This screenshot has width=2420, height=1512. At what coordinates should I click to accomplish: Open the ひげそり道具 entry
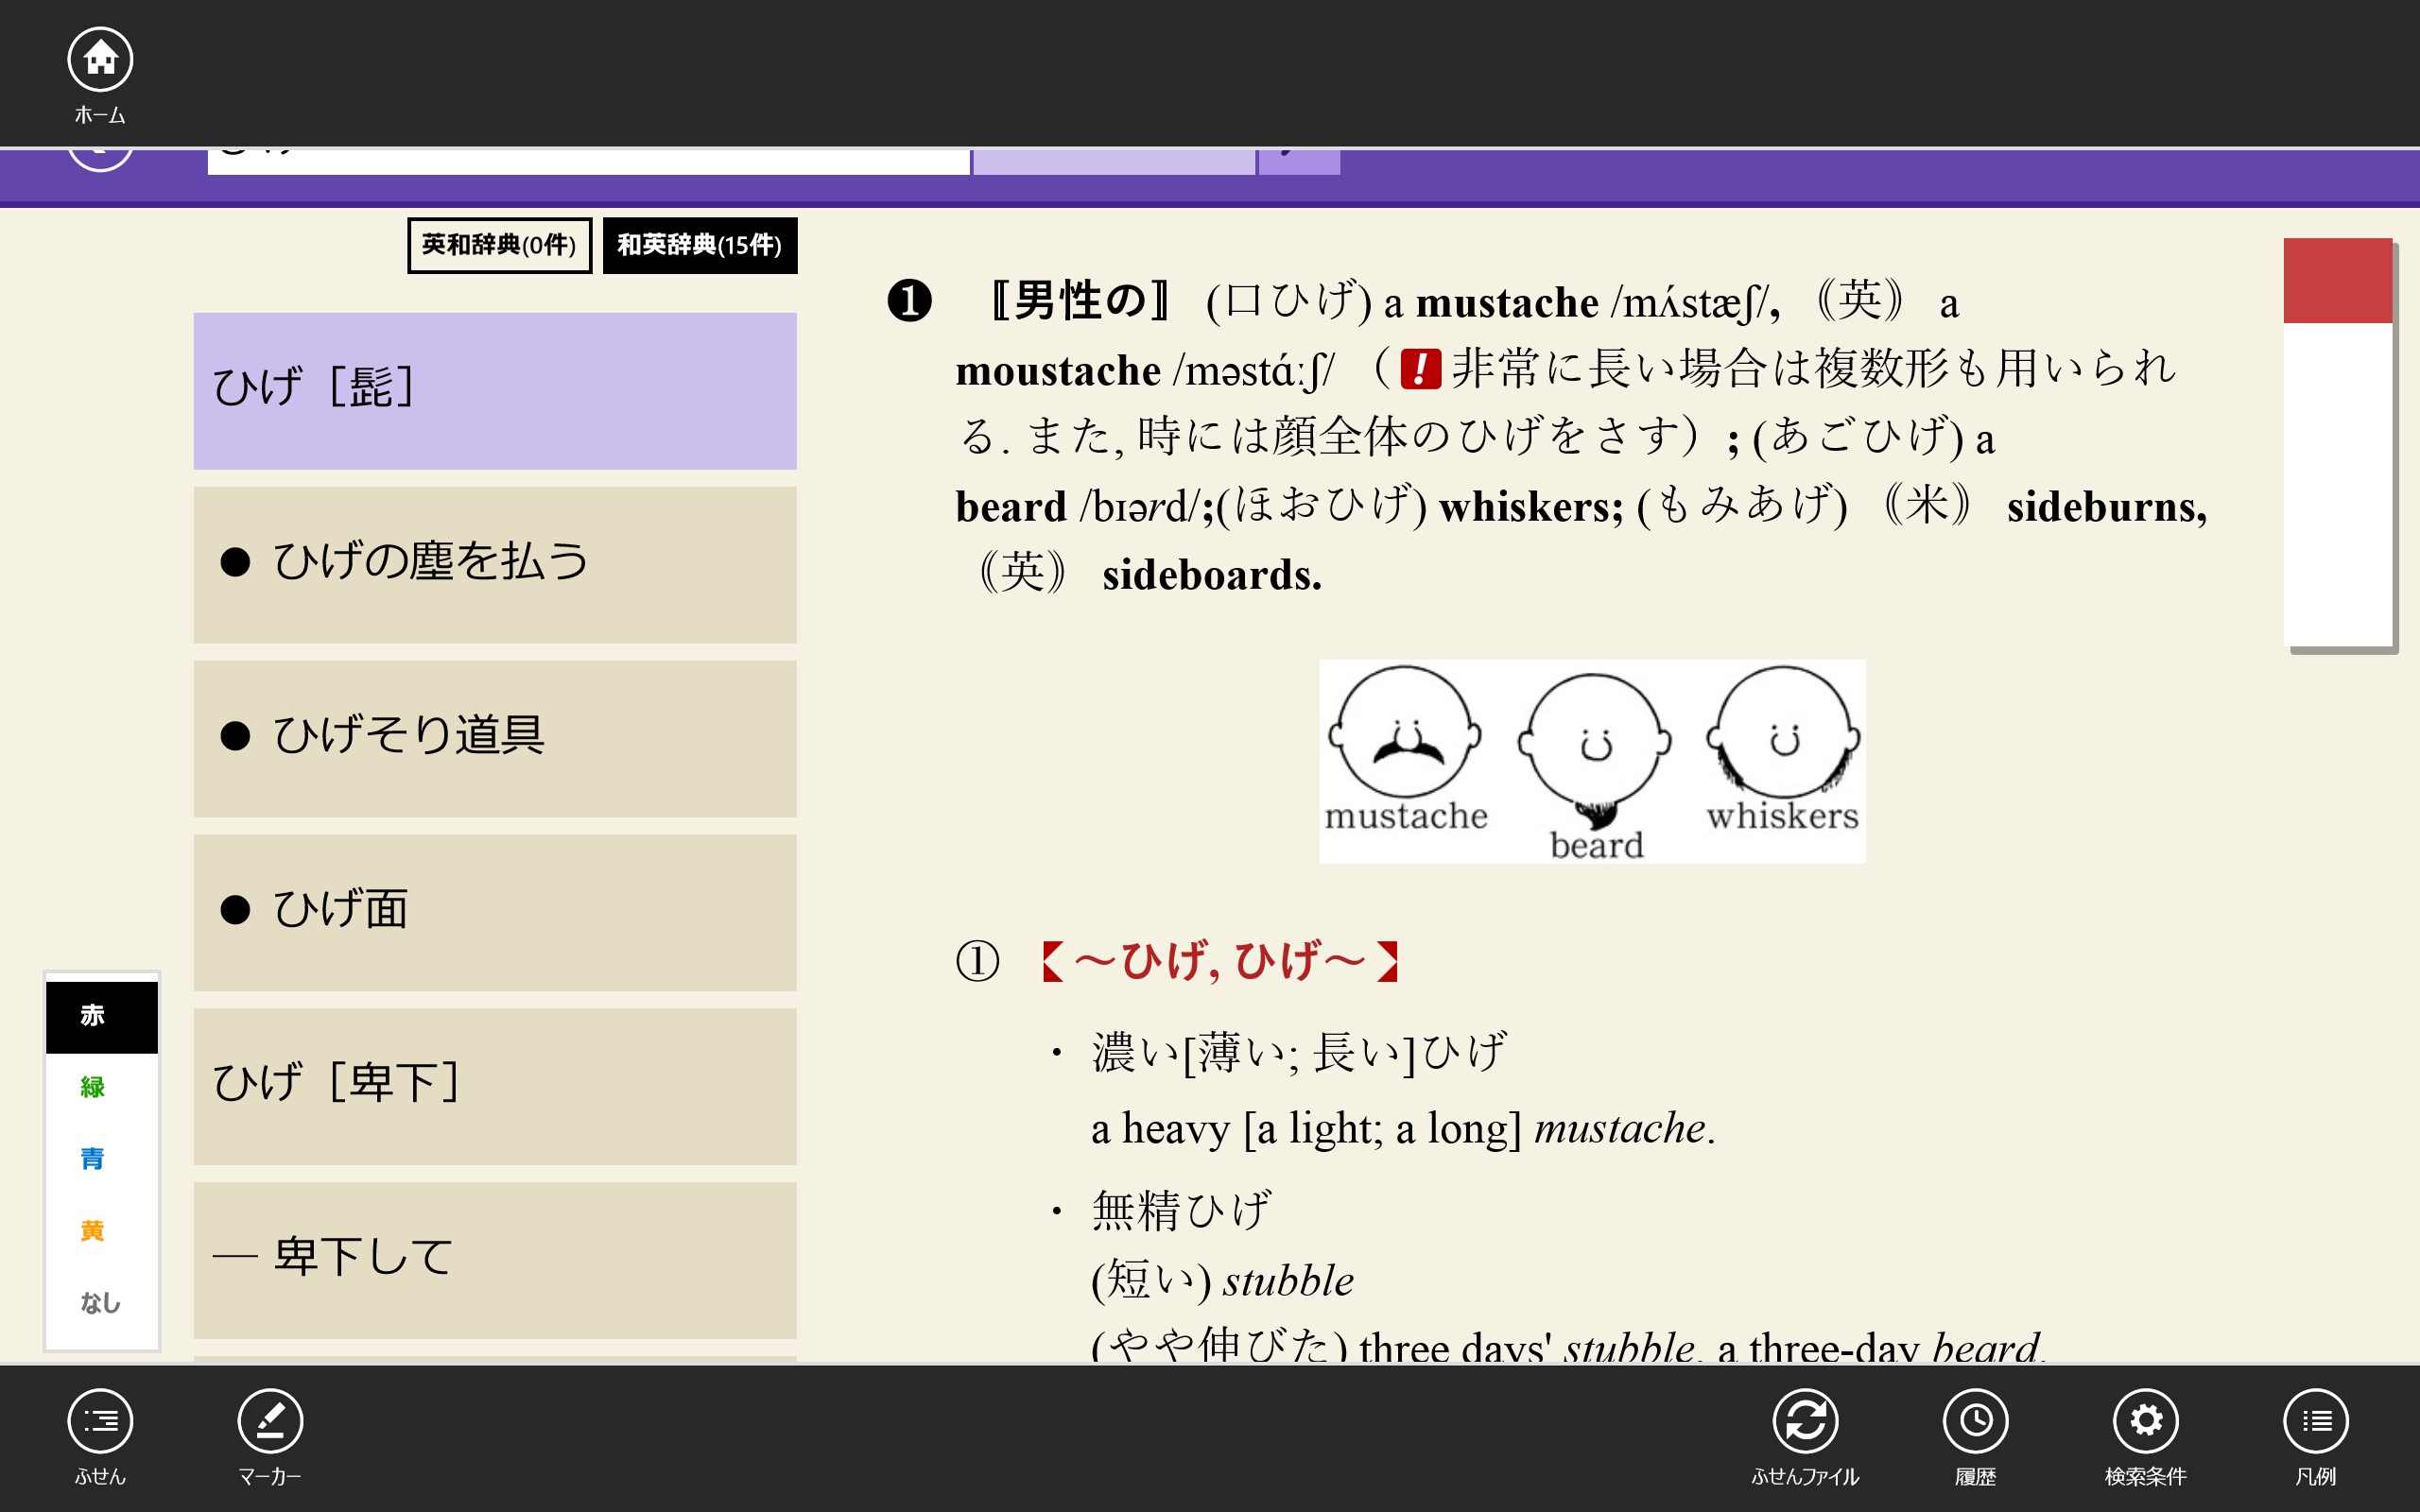[x=495, y=738]
